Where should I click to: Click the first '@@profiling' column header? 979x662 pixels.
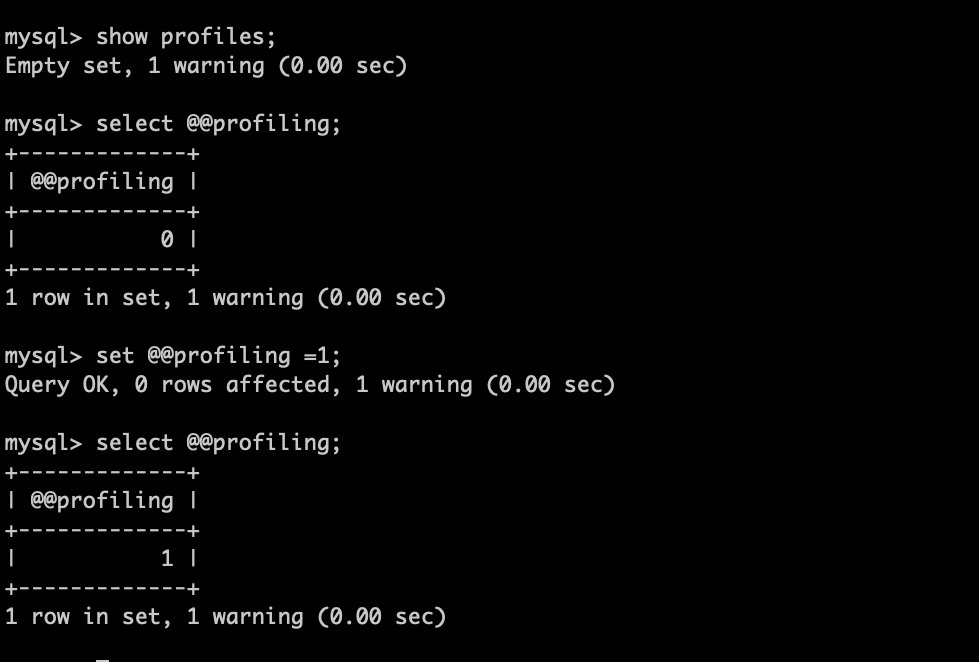(102, 182)
